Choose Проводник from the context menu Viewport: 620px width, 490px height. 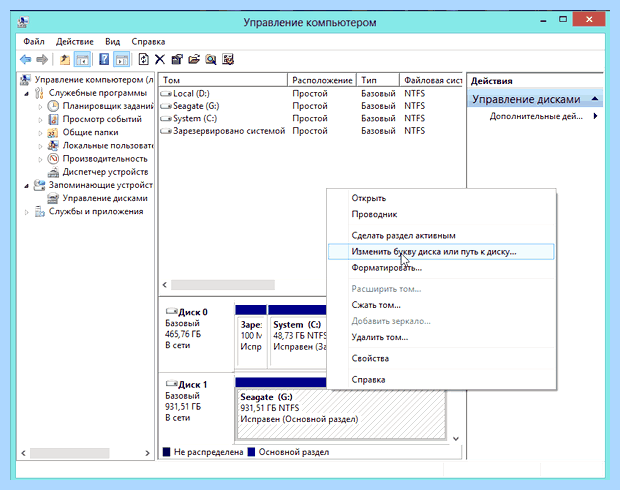click(x=441, y=214)
